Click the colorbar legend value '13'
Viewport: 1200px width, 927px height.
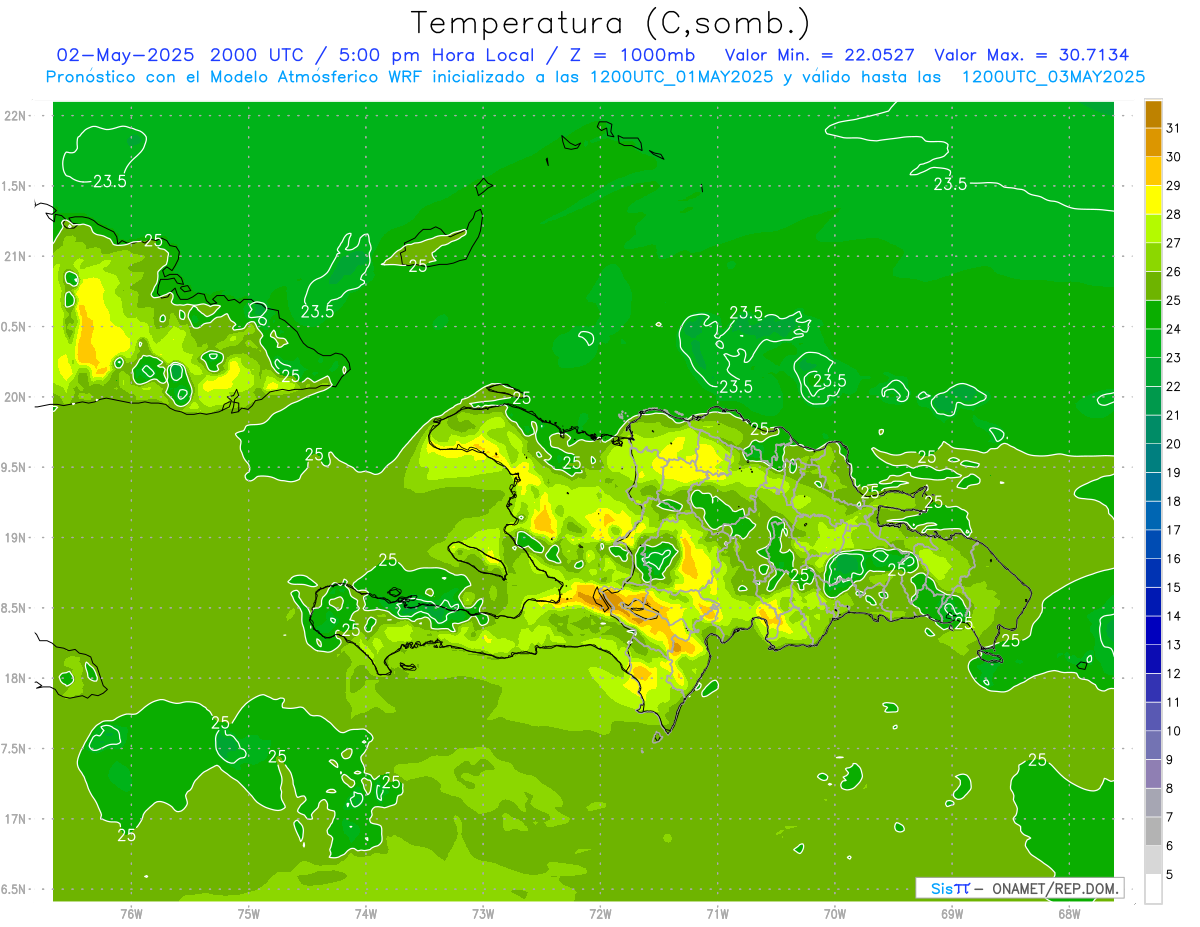click(x=1173, y=645)
